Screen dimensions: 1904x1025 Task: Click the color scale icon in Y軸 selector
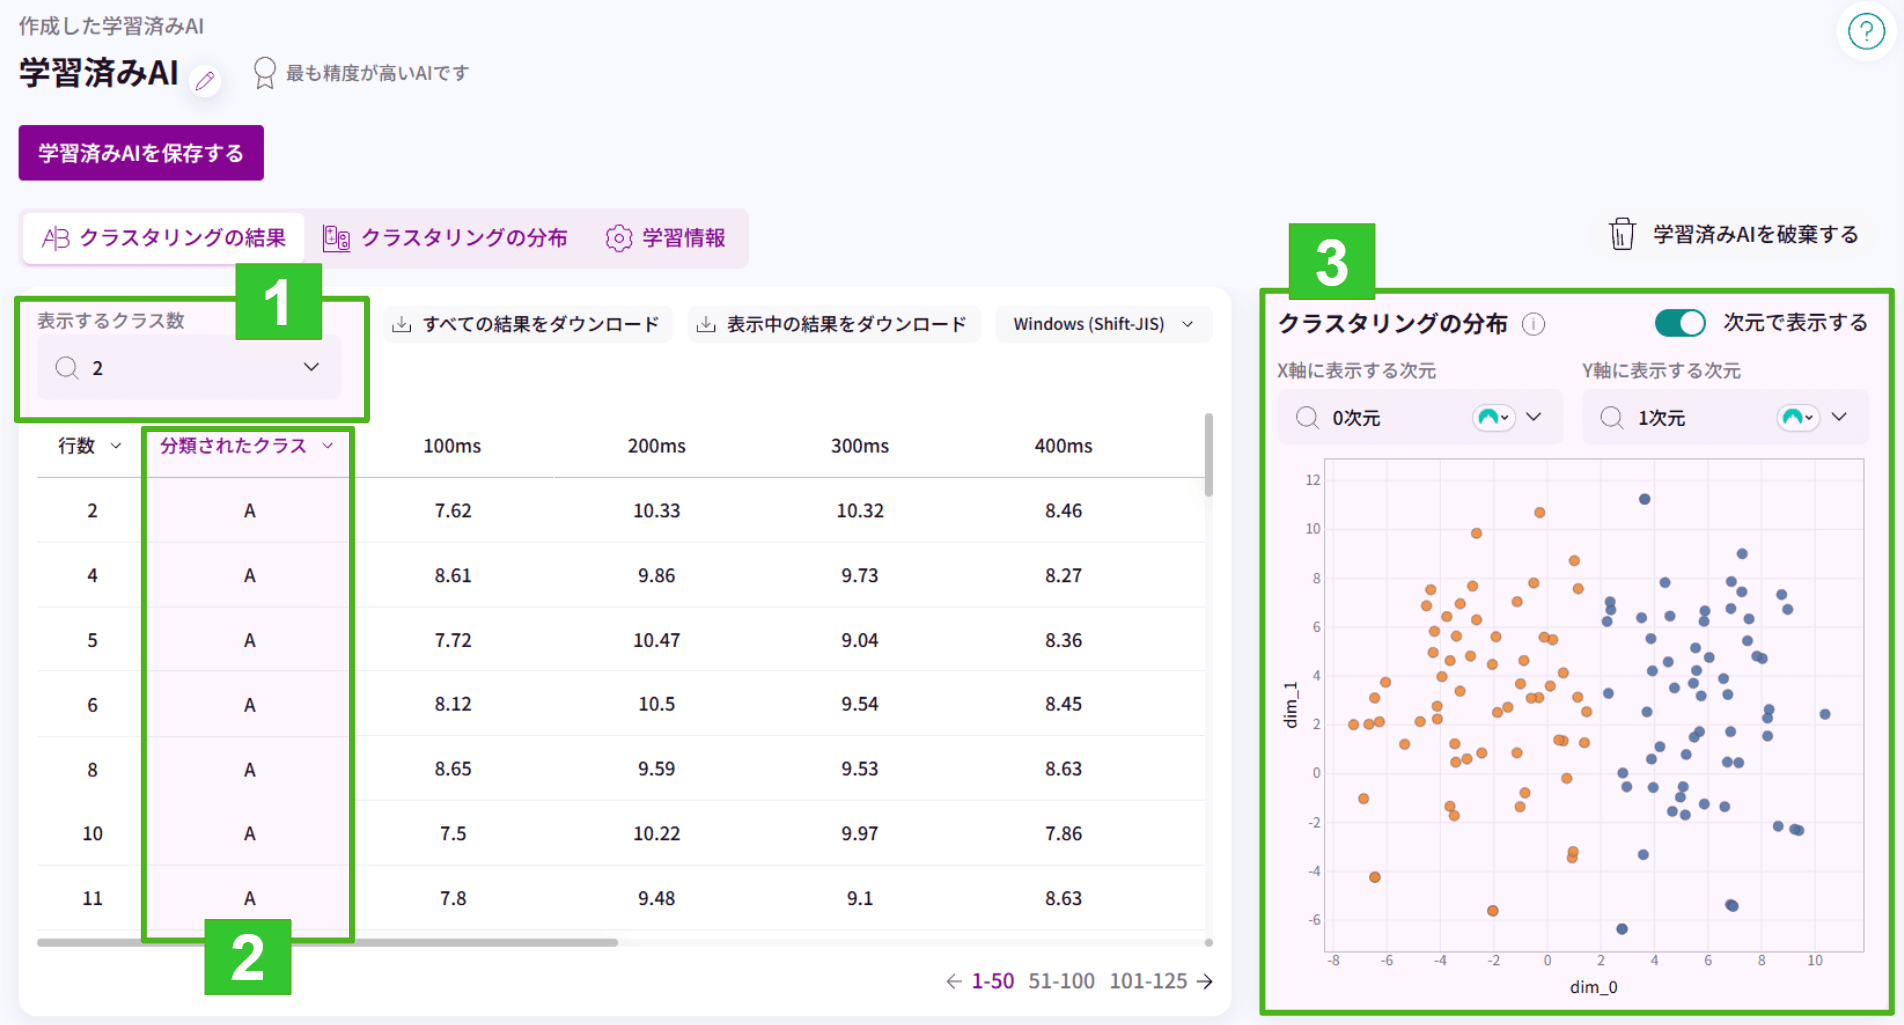[x=1798, y=417]
